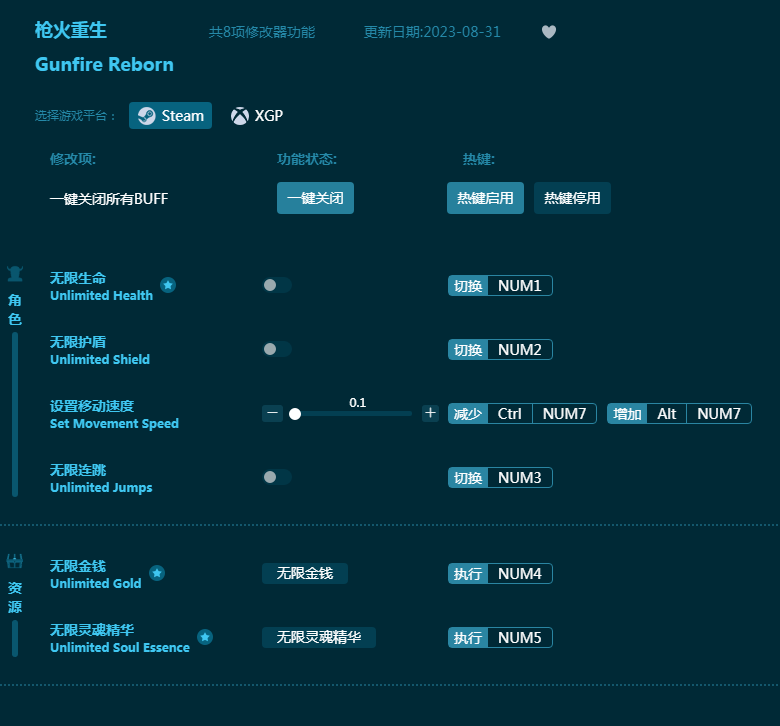
Task: Click the heart favorite icon
Action: 549,32
